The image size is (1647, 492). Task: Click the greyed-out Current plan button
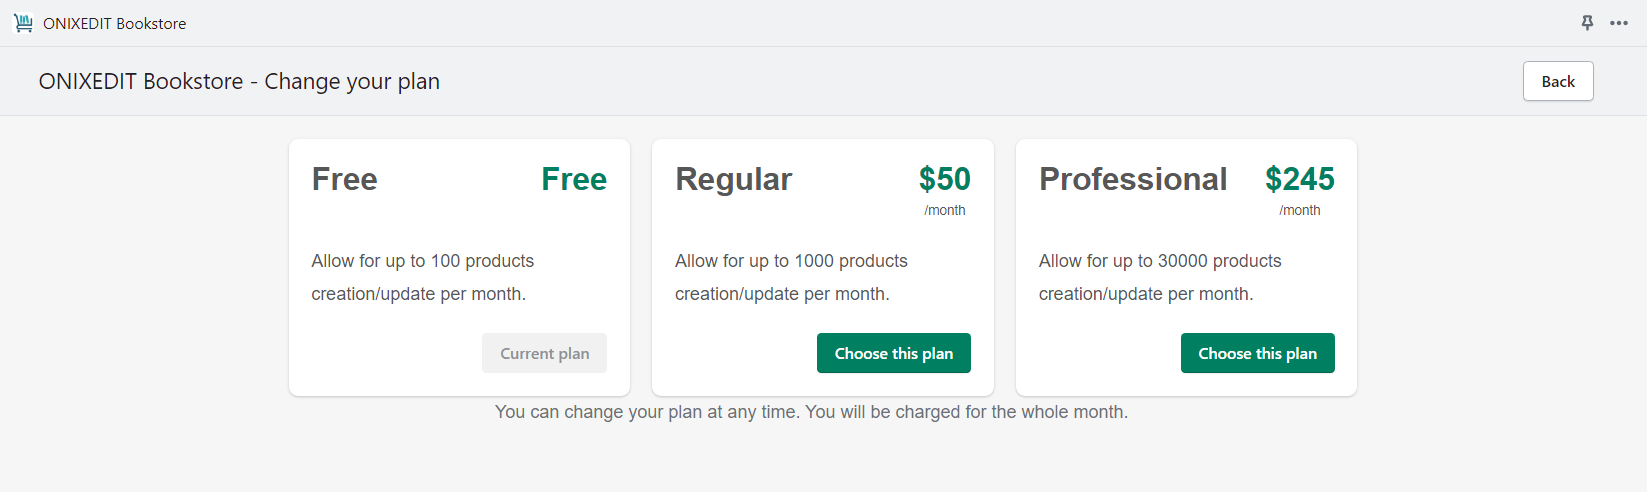point(544,353)
